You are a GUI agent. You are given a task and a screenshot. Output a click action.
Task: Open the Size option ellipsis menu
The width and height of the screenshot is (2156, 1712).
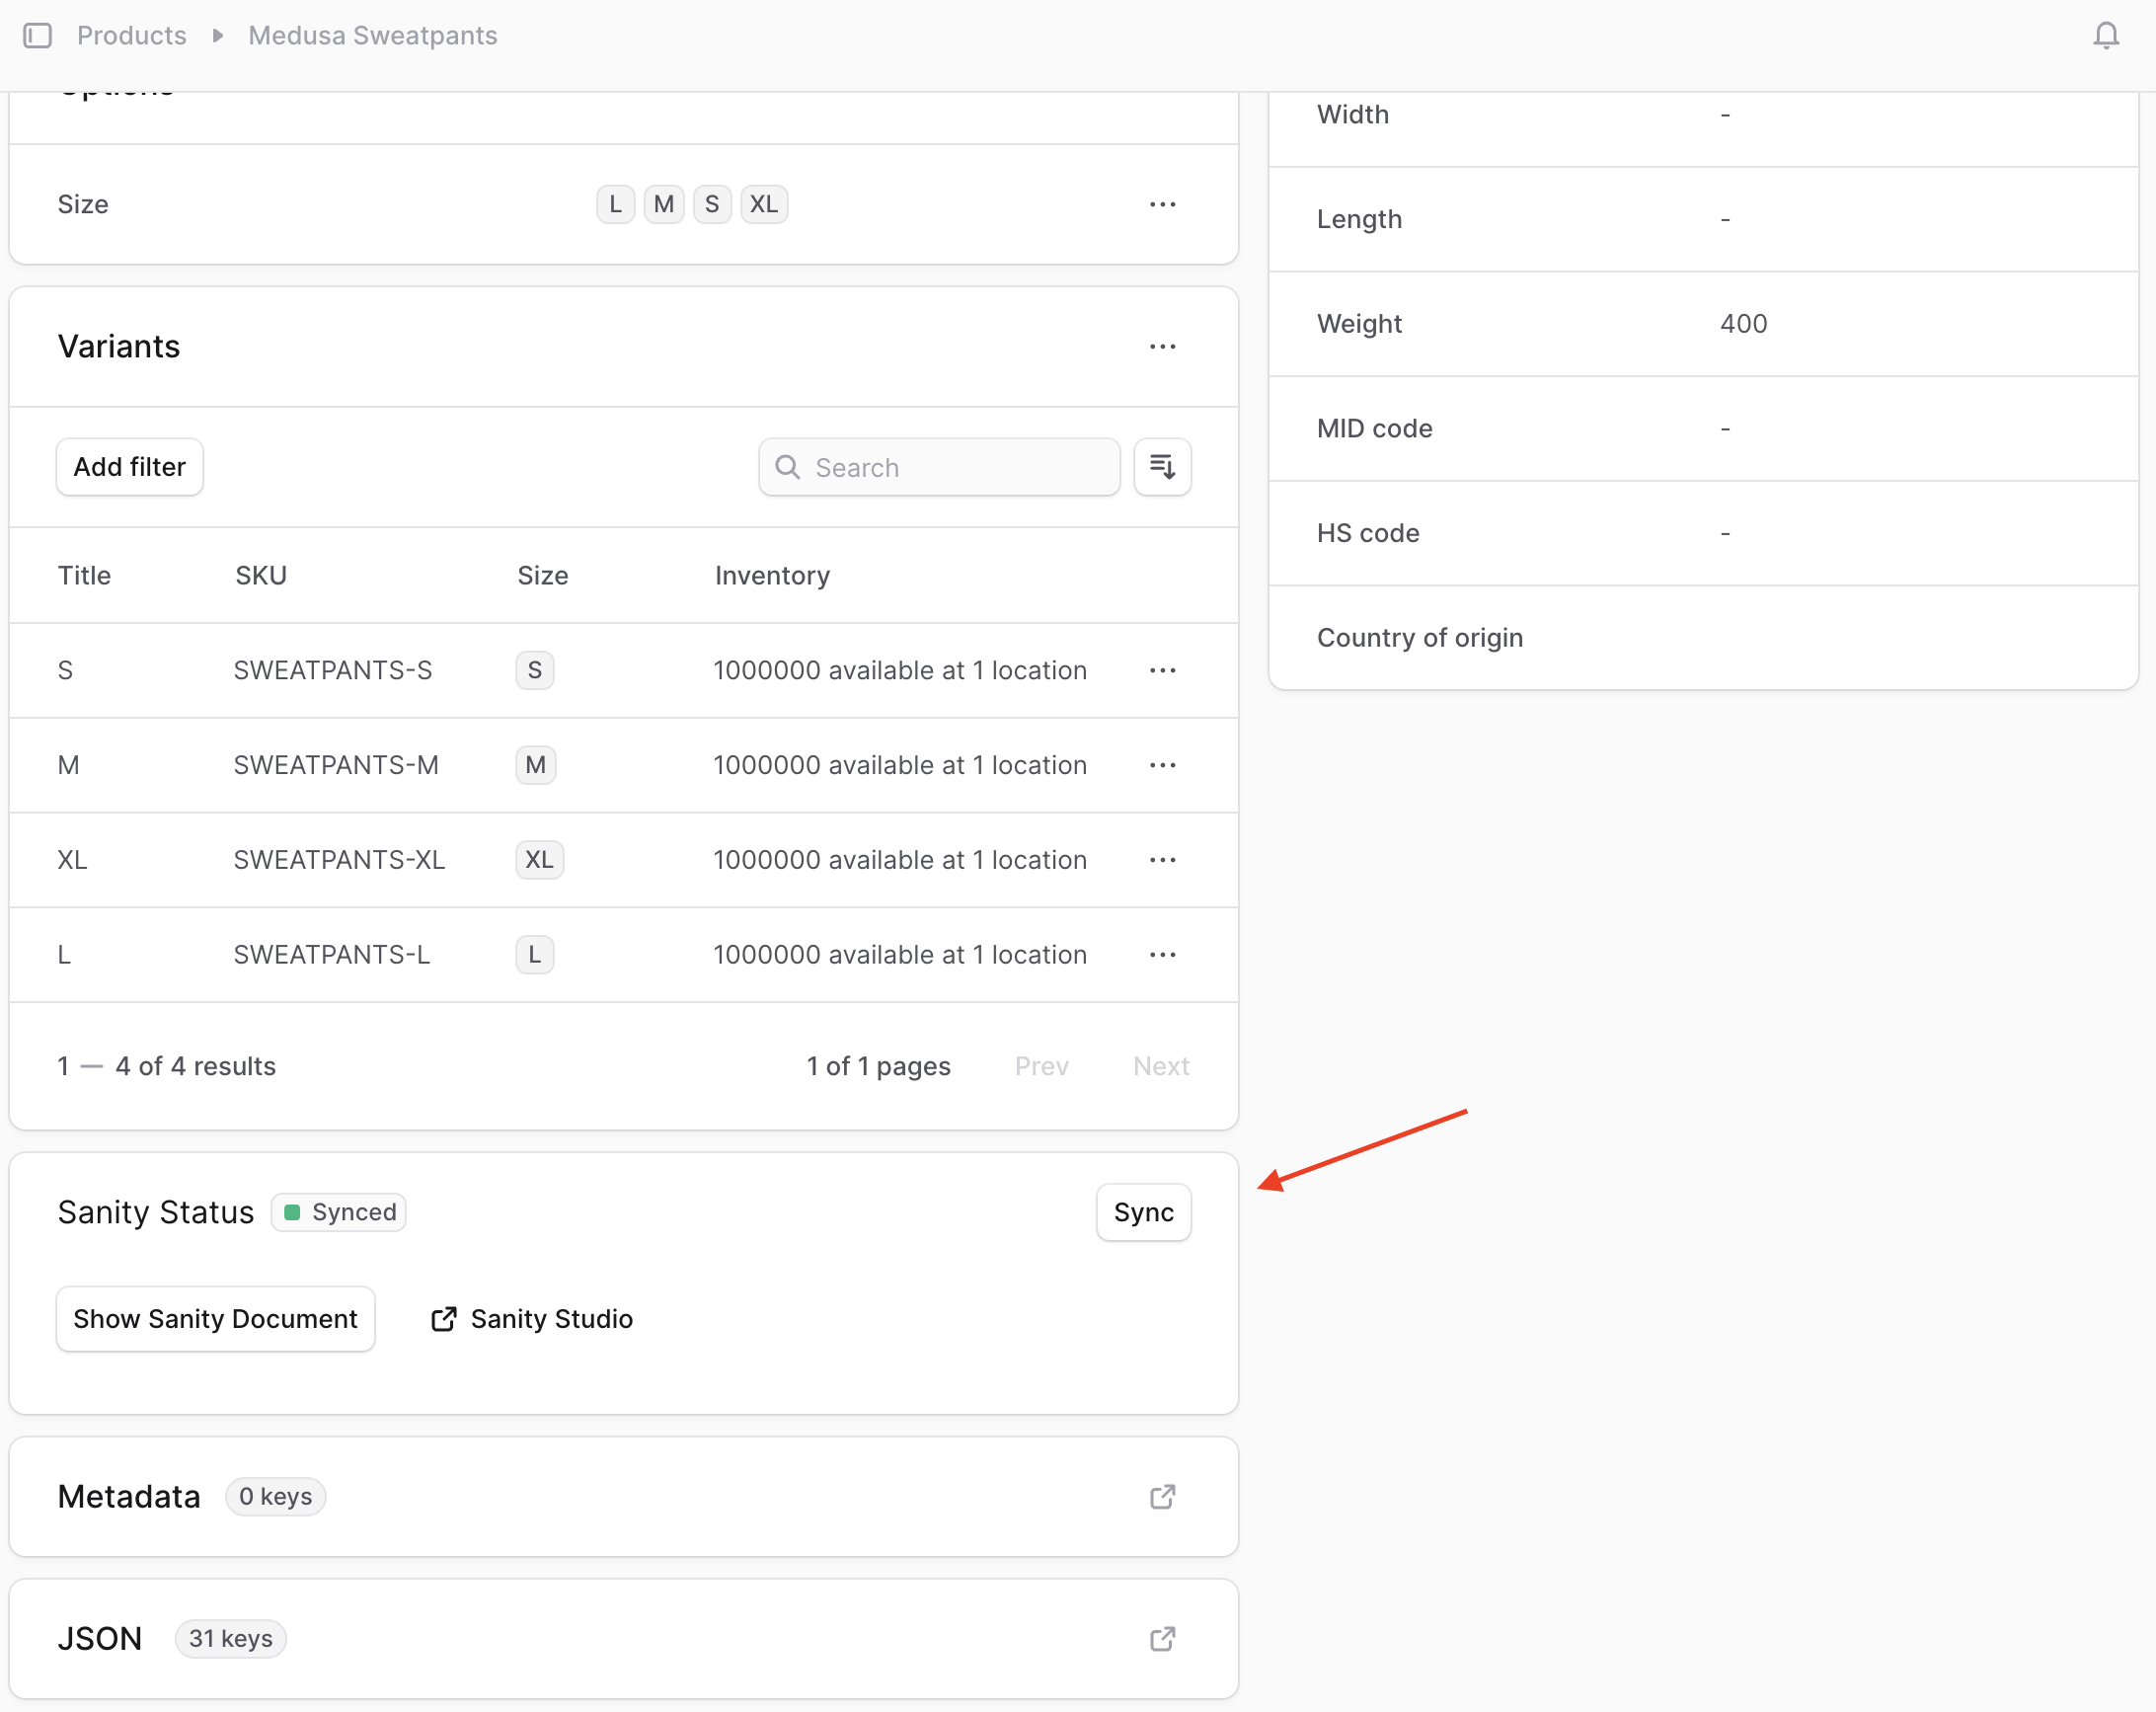coord(1162,204)
